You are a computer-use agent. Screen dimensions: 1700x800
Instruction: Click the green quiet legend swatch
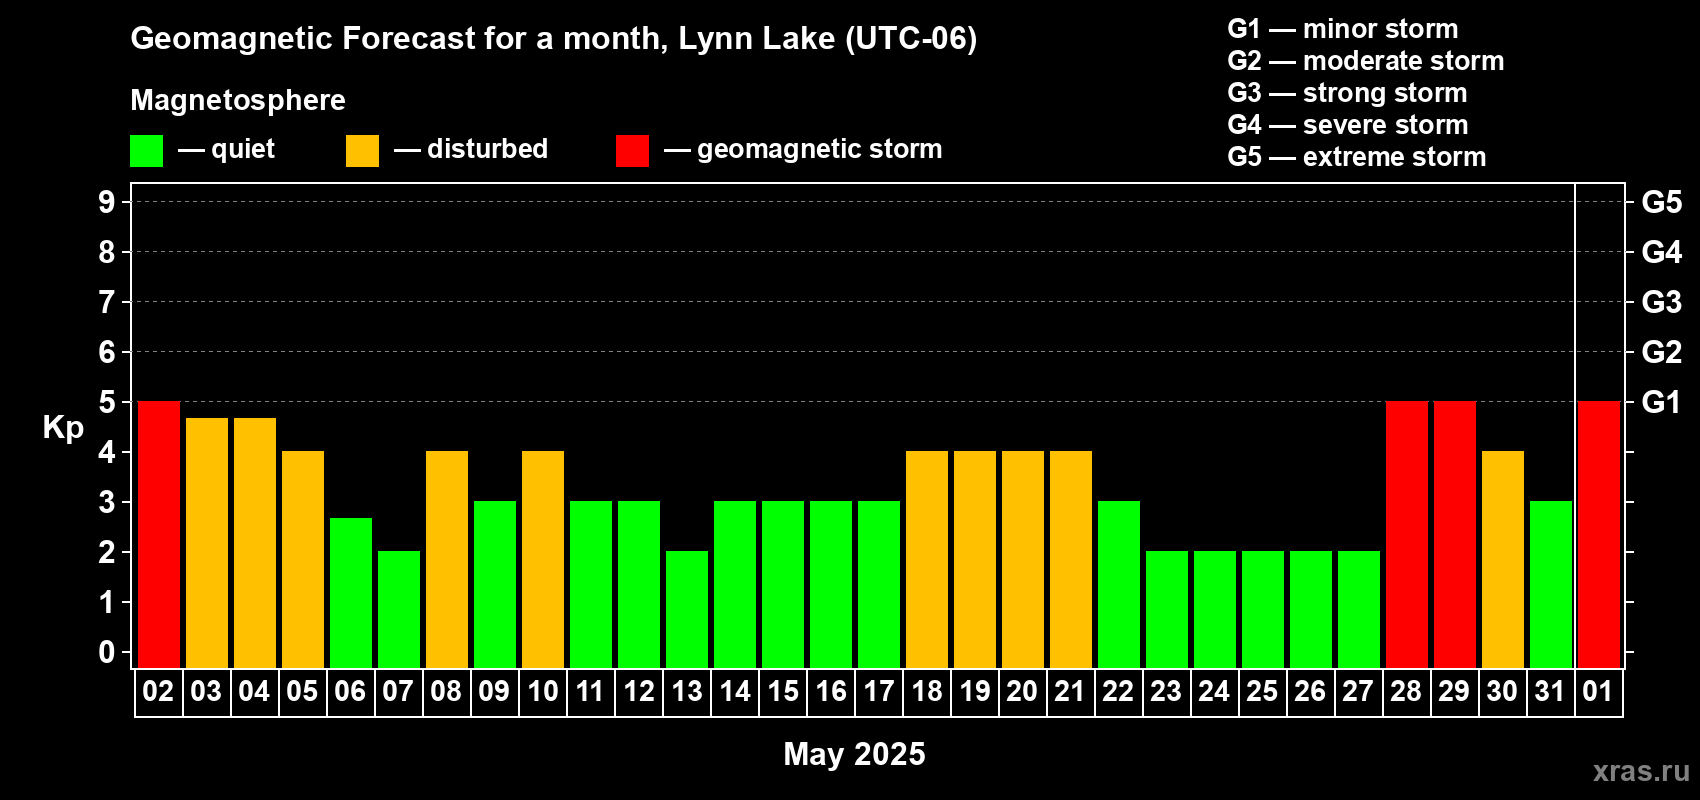click(146, 151)
